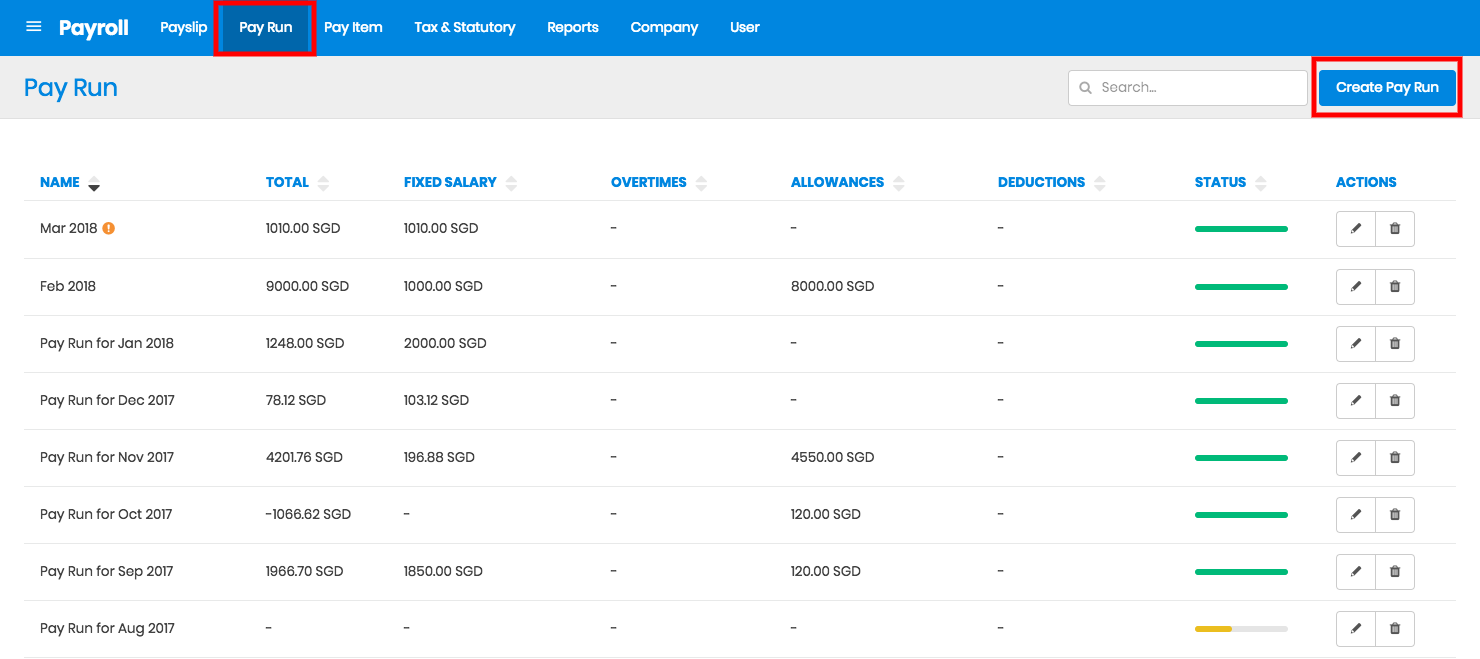The width and height of the screenshot is (1480, 659).
Task: Click the Actions column header
Action: click(x=1366, y=182)
